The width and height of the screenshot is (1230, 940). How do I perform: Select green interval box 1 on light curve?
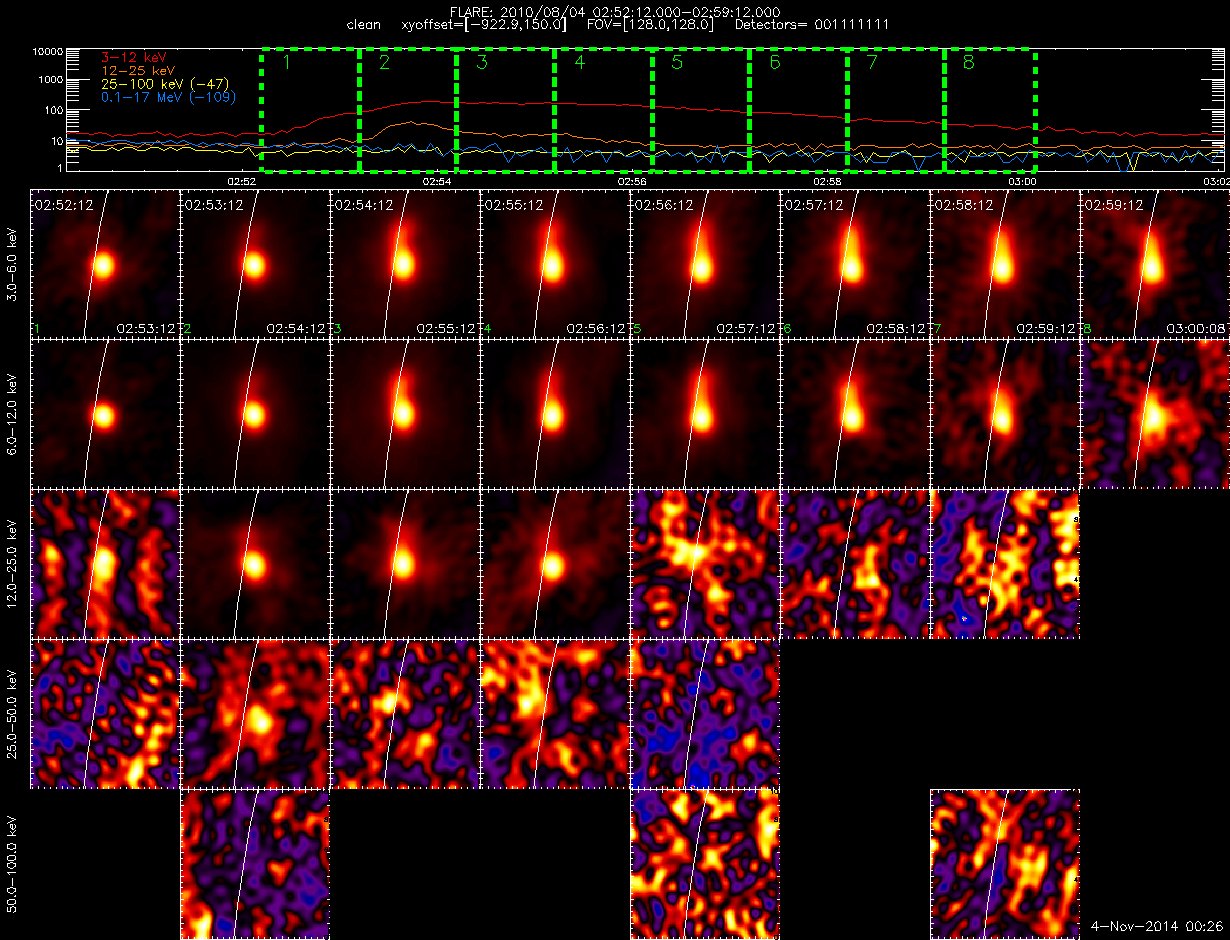click(310, 110)
